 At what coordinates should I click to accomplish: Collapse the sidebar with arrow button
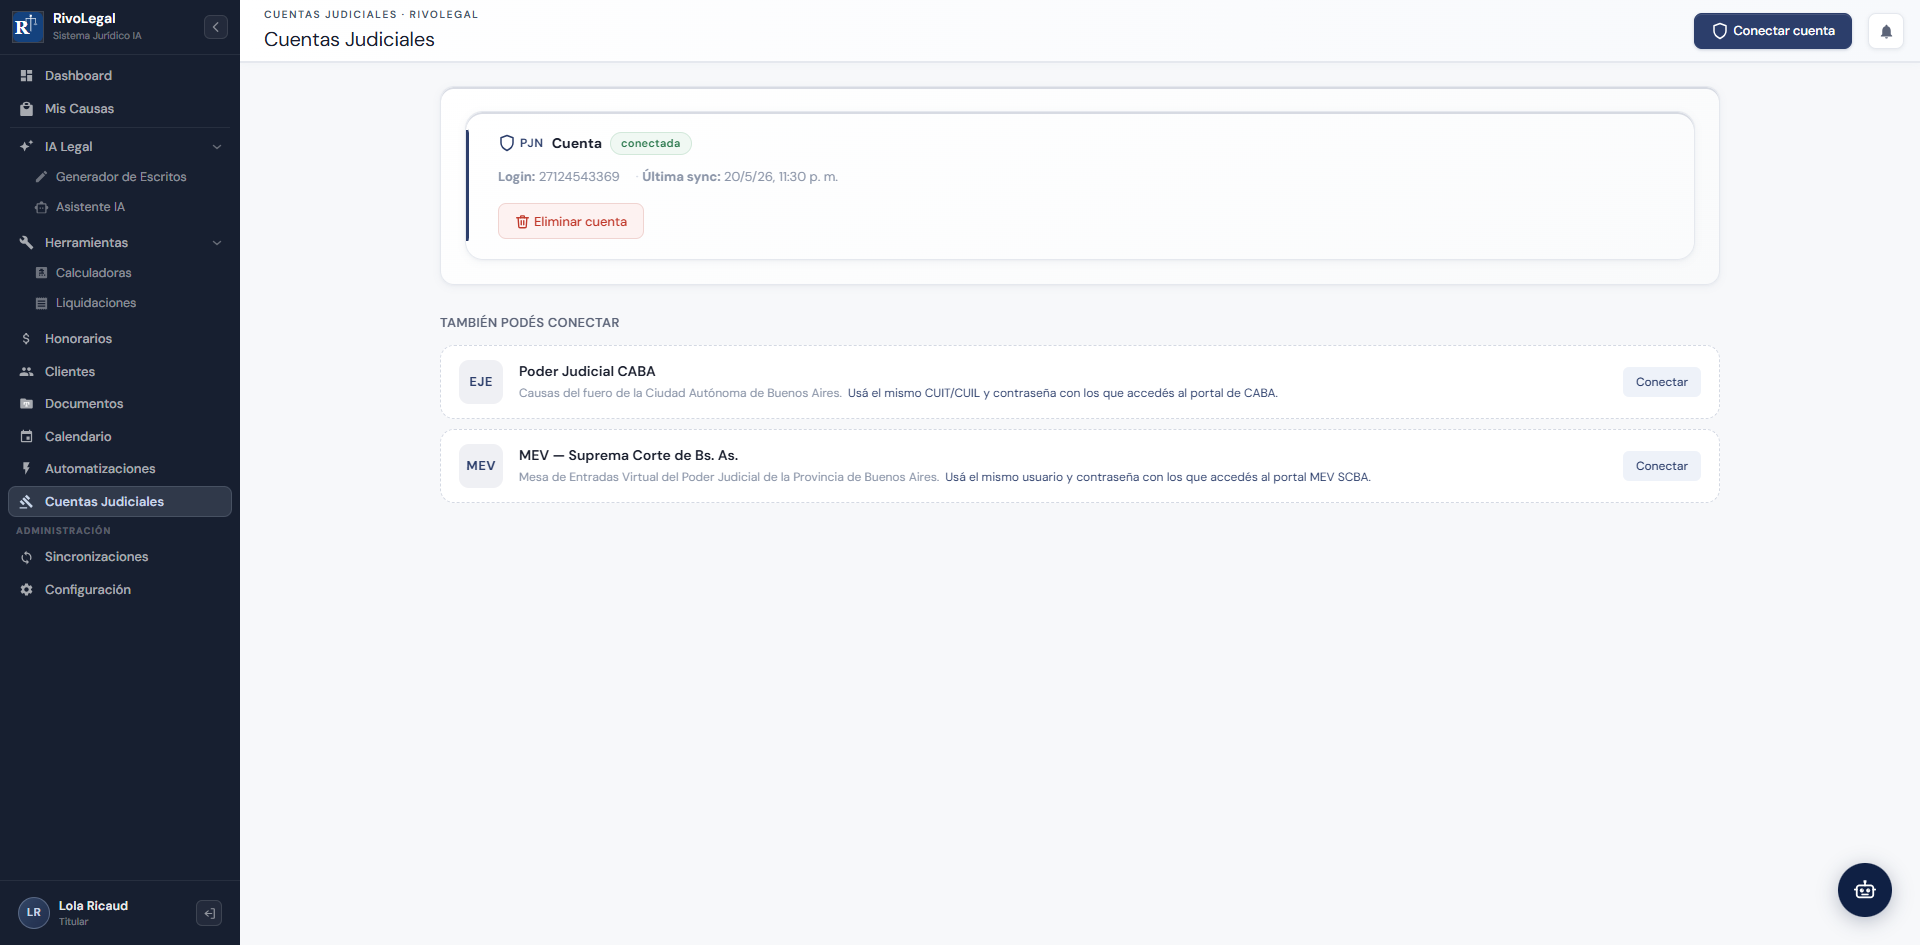pyautogui.click(x=216, y=27)
